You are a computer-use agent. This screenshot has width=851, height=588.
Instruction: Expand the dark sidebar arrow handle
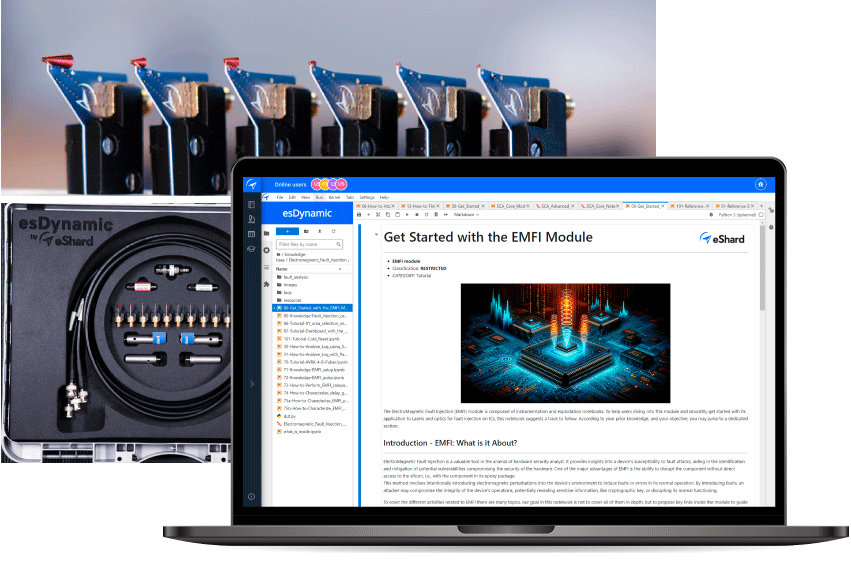tap(252, 384)
